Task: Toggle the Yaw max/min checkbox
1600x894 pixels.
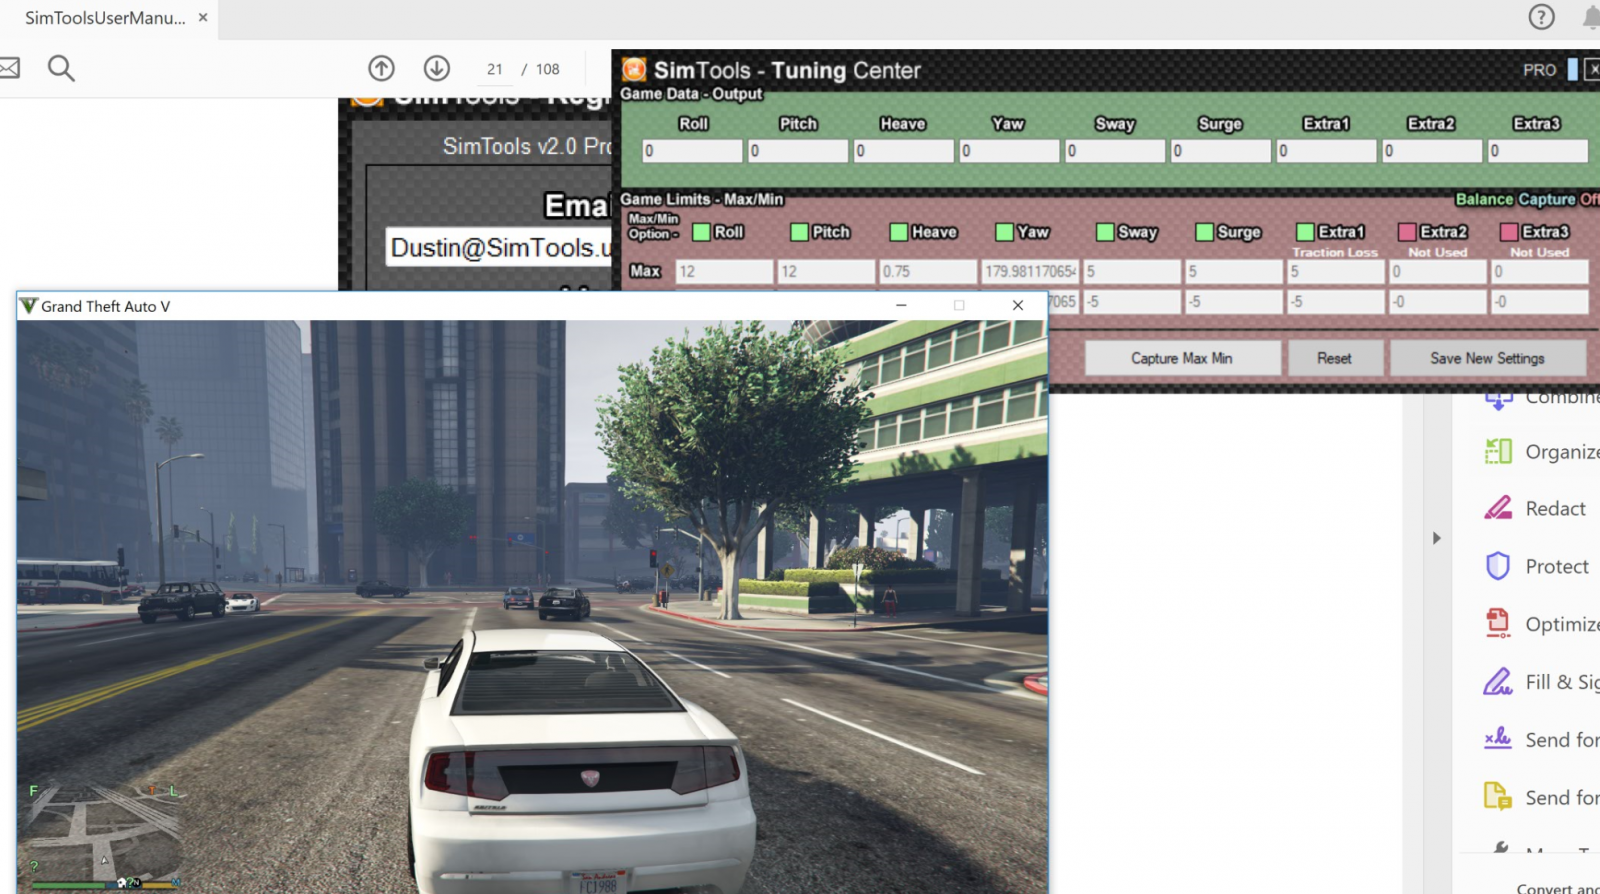Action: 1005,232
